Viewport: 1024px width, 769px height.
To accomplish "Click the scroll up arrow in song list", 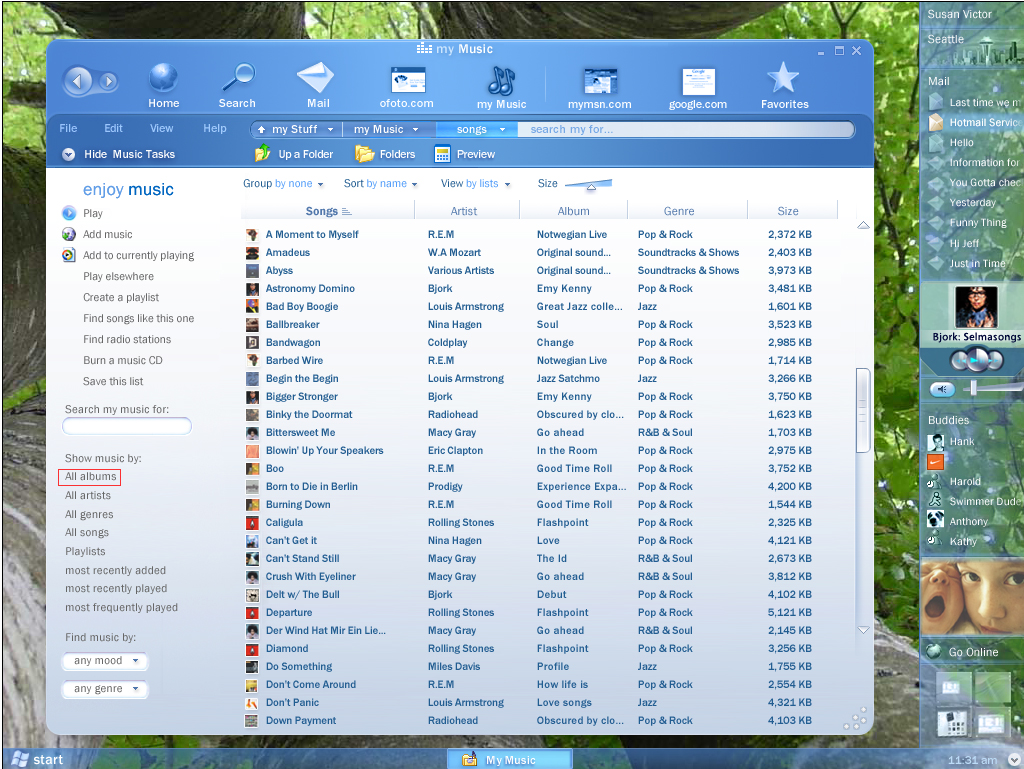I will pos(863,225).
